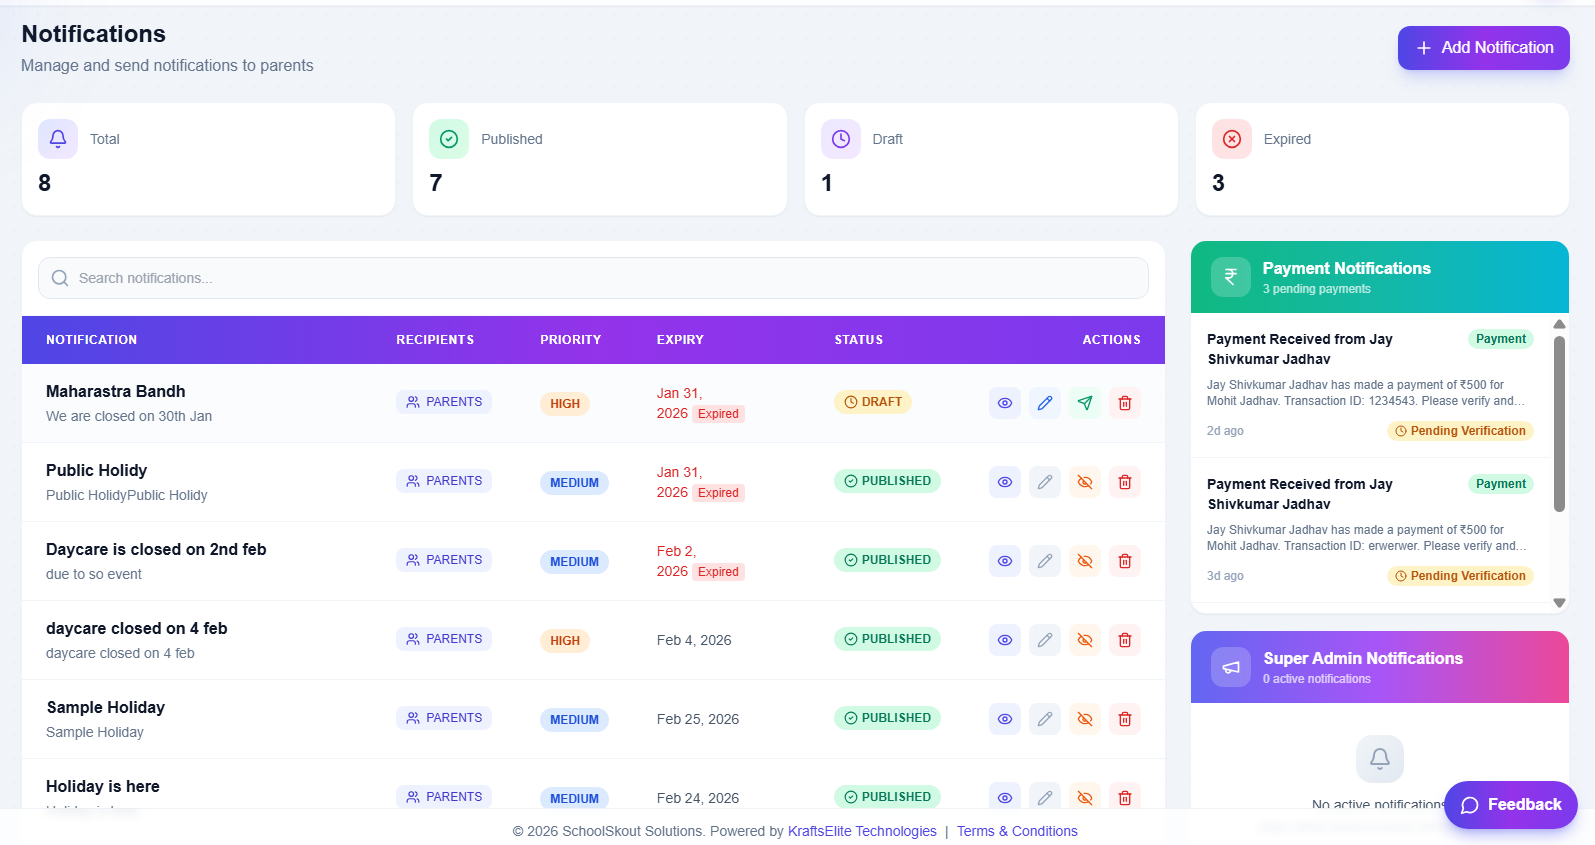The image size is (1595, 845).
Task: Edit the Holiday is here notification
Action: (1045, 797)
